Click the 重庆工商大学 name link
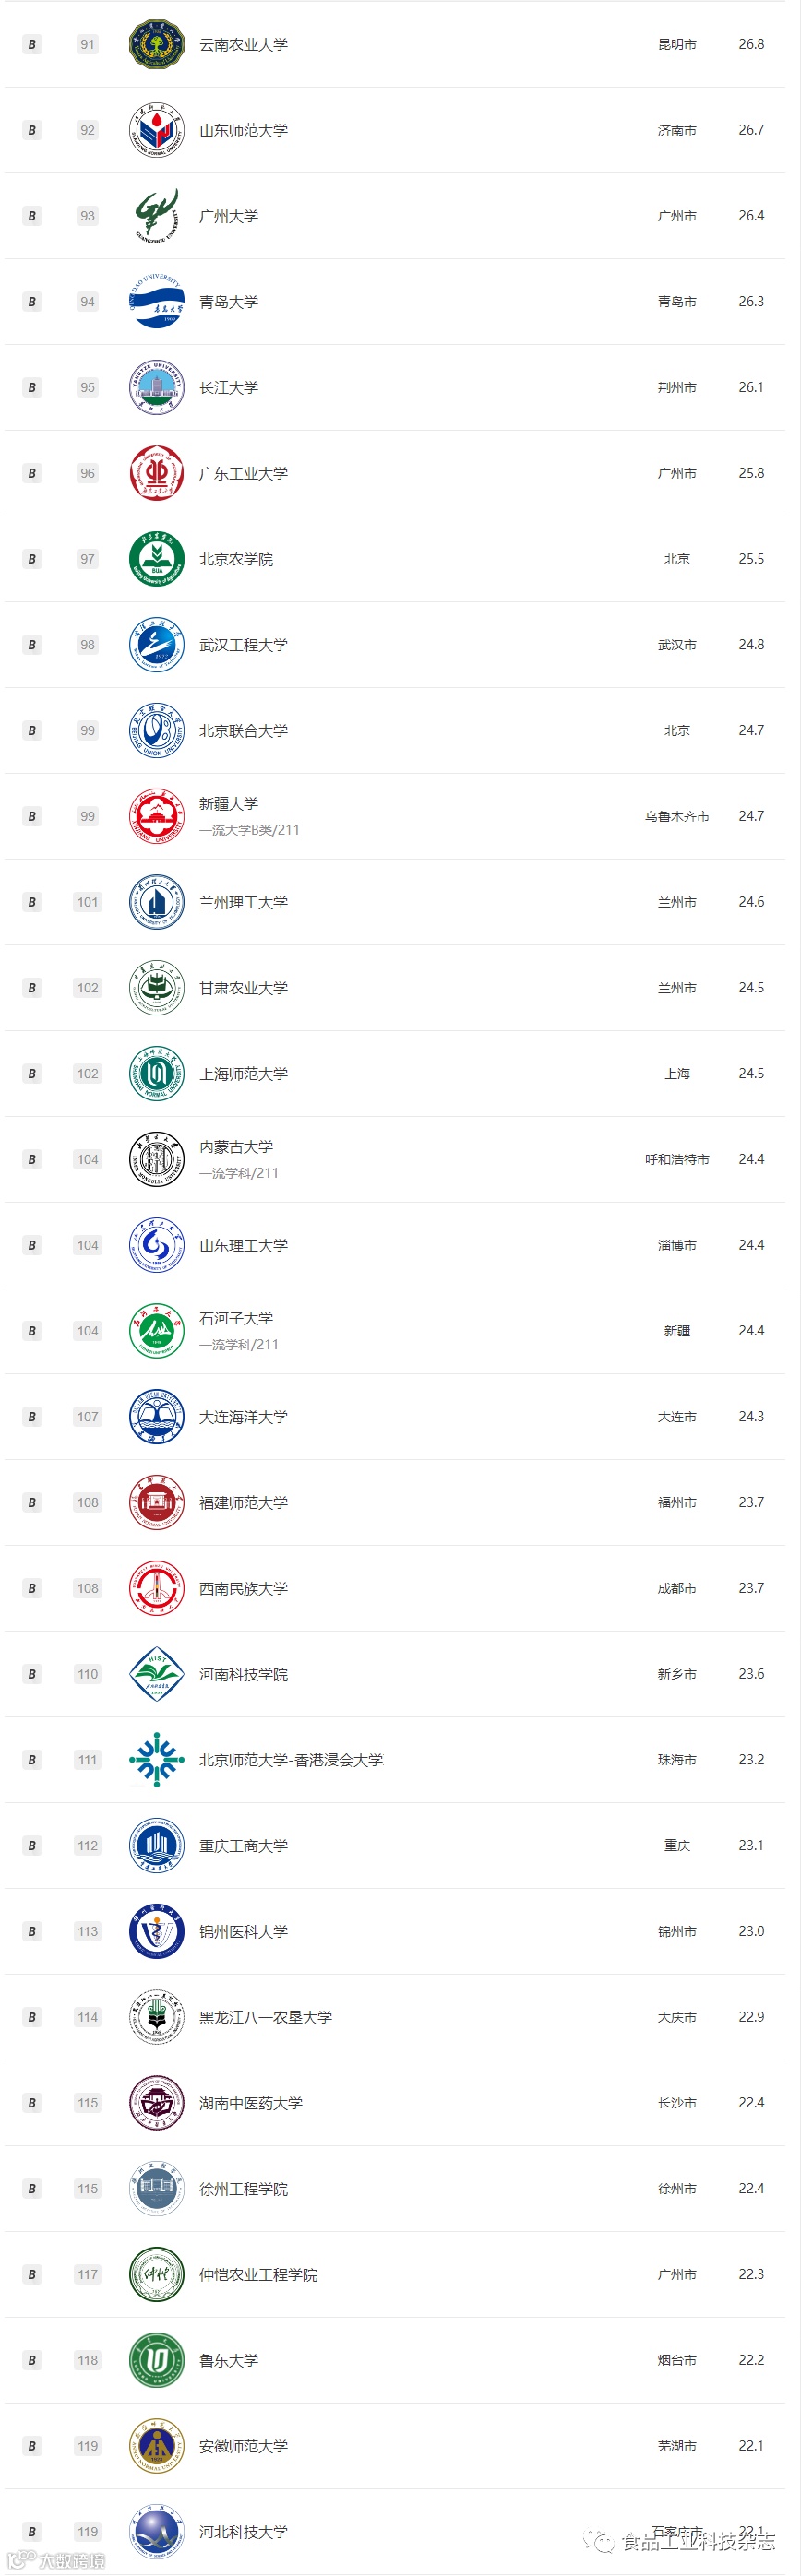 pos(243,1845)
